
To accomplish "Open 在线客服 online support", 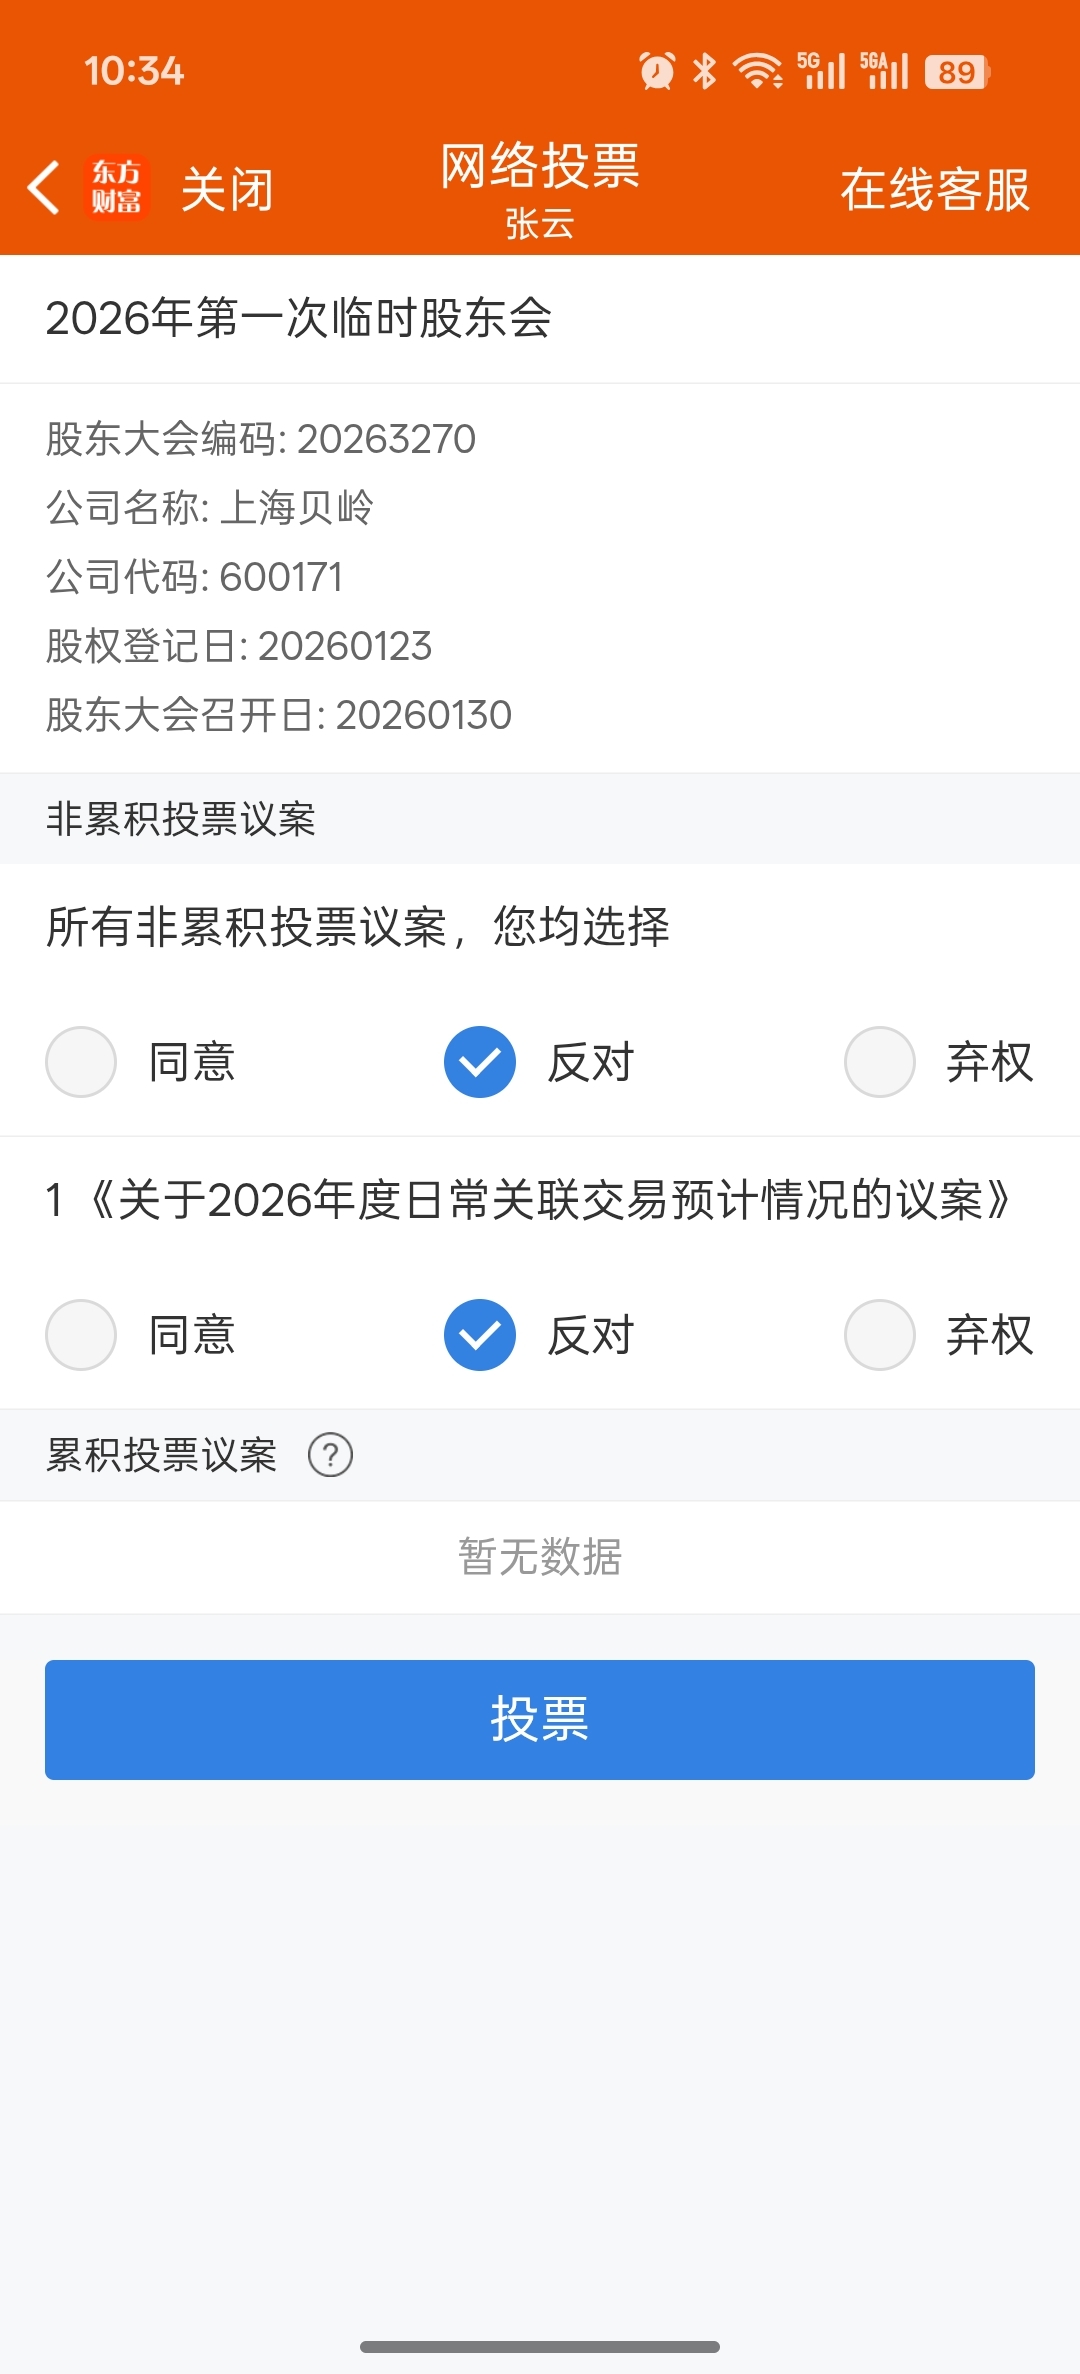I will coord(934,189).
